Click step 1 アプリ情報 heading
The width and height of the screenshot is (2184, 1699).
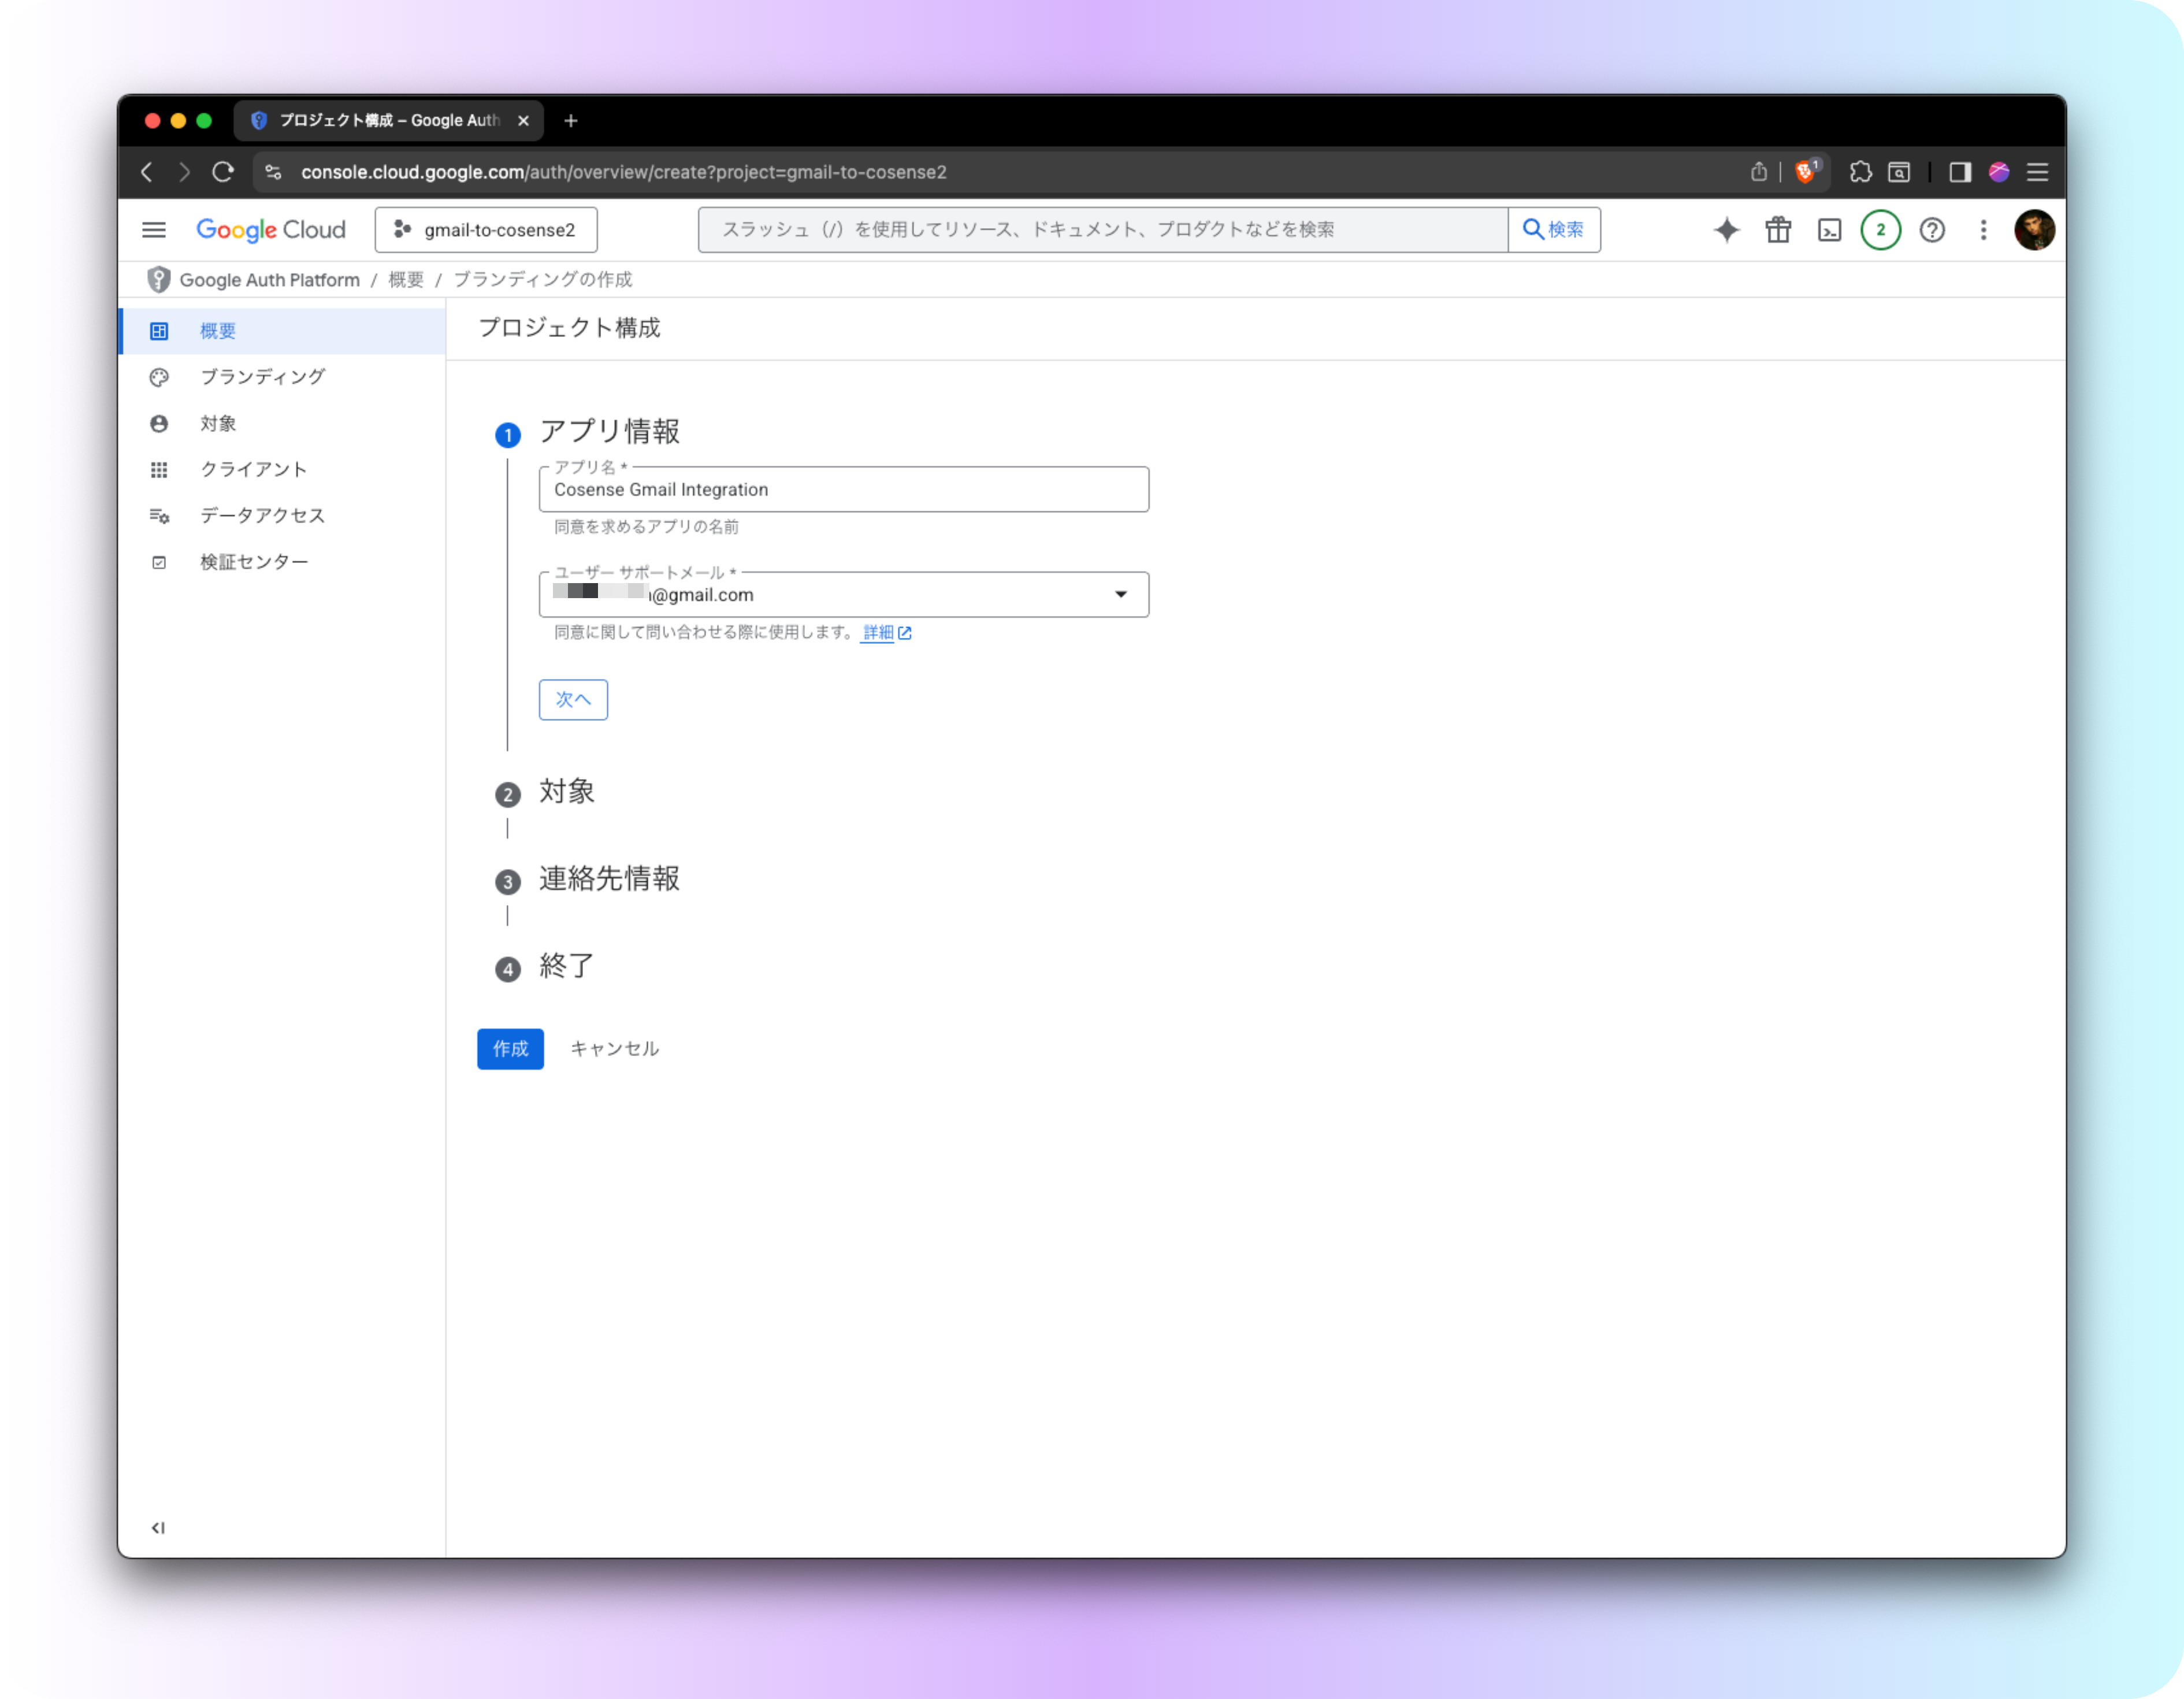click(610, 432)
